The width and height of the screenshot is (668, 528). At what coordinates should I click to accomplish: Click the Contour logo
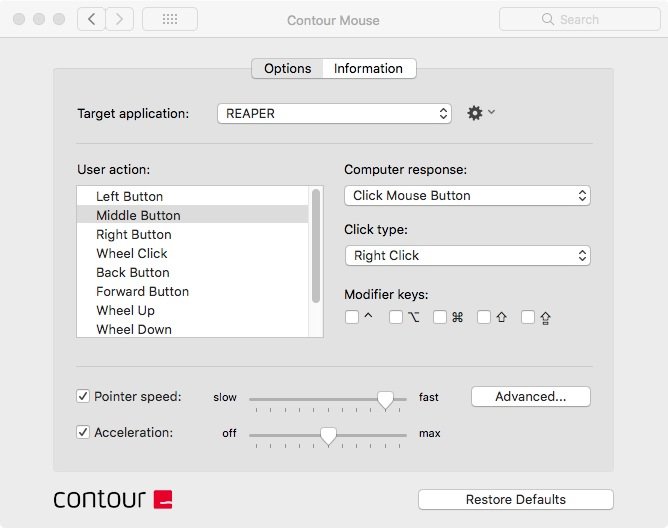pyautogui.click(x=113, y=499)
